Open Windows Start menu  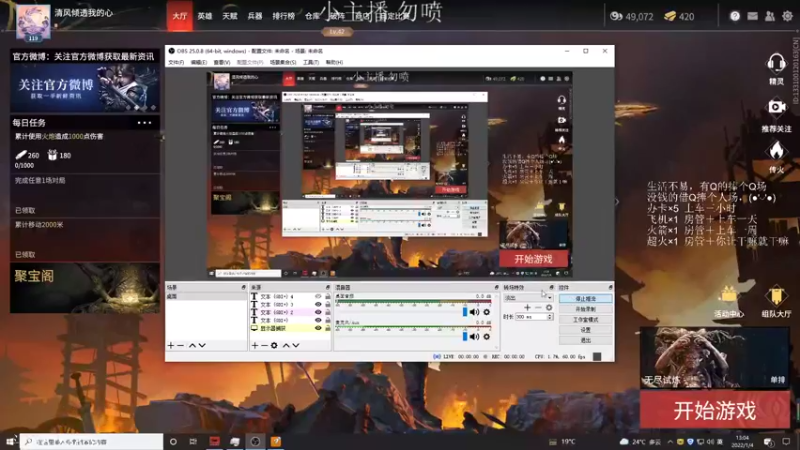tap(10, 442)
